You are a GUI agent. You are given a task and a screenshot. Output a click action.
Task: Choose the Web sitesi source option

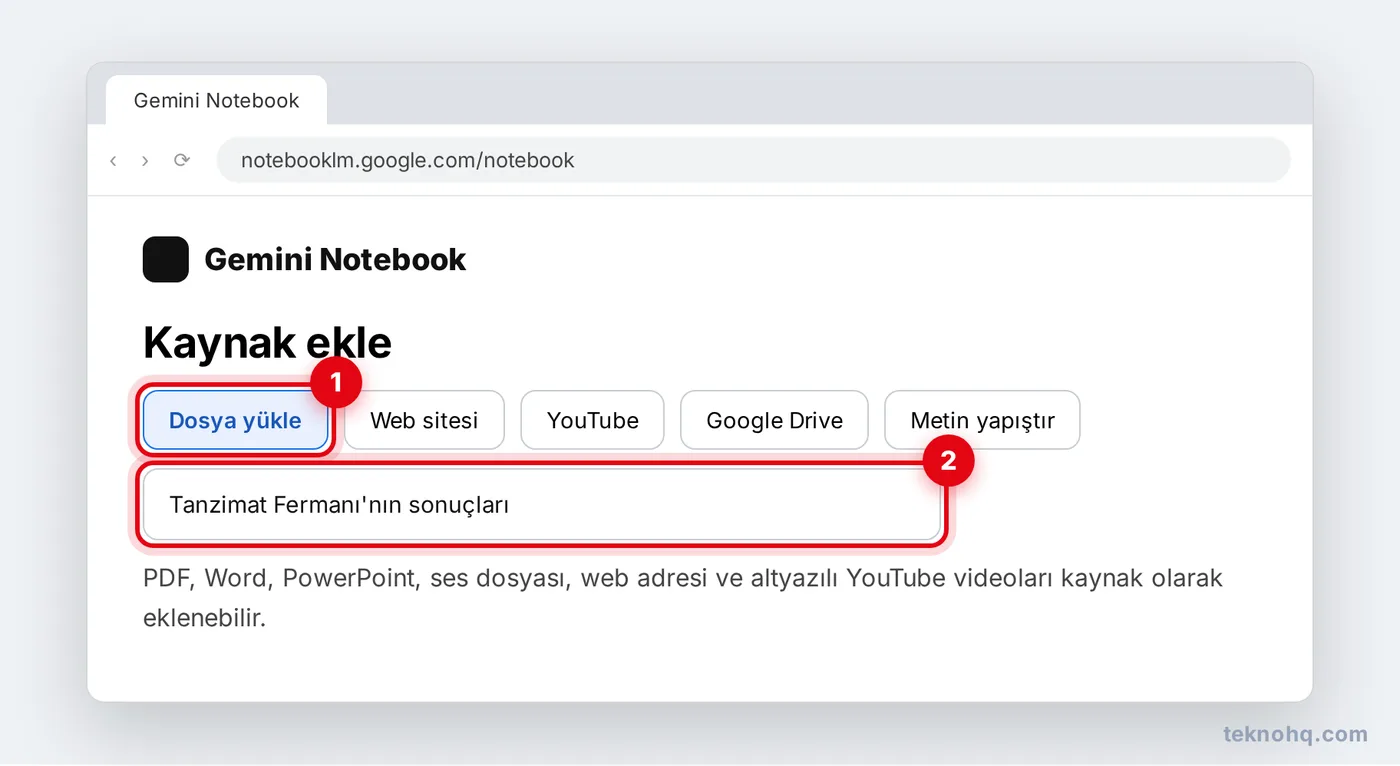(x=424, y=420)
